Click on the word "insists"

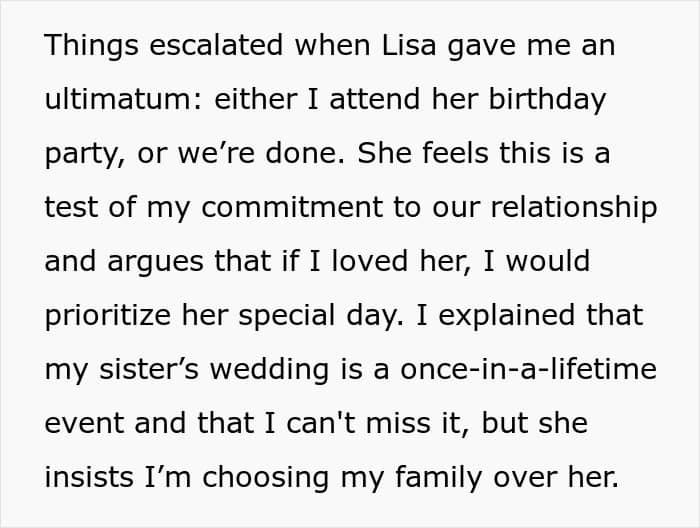point(89,477)
